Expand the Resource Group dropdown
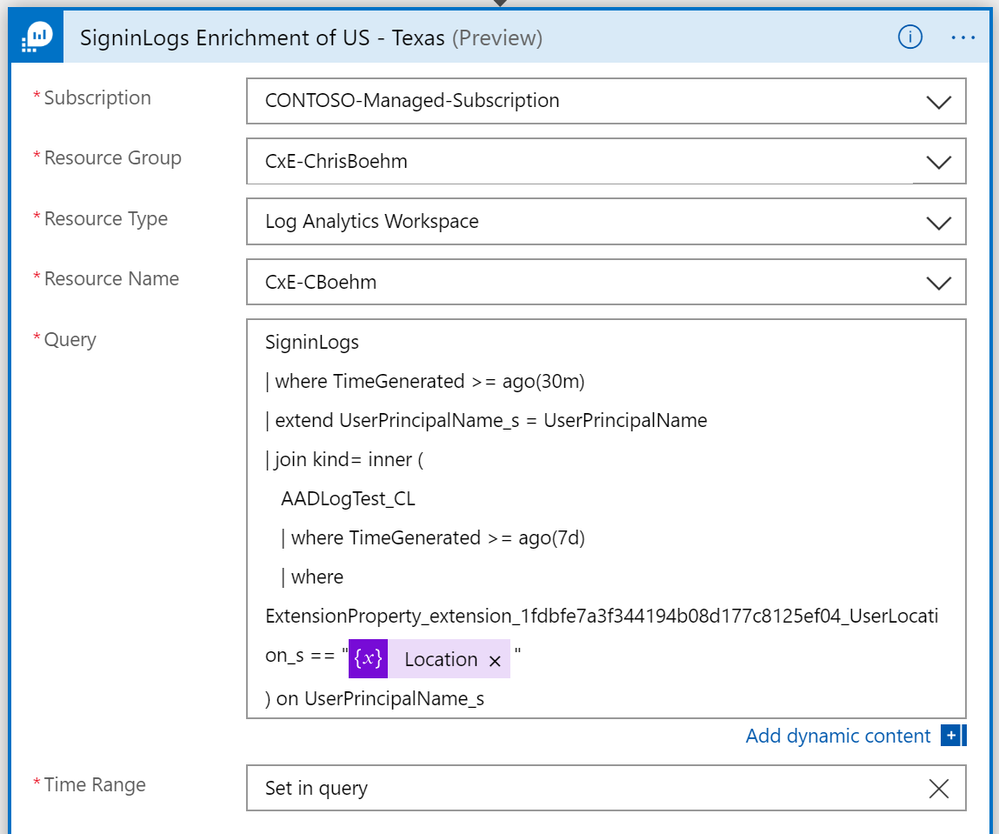 click(x=938, y=162)
